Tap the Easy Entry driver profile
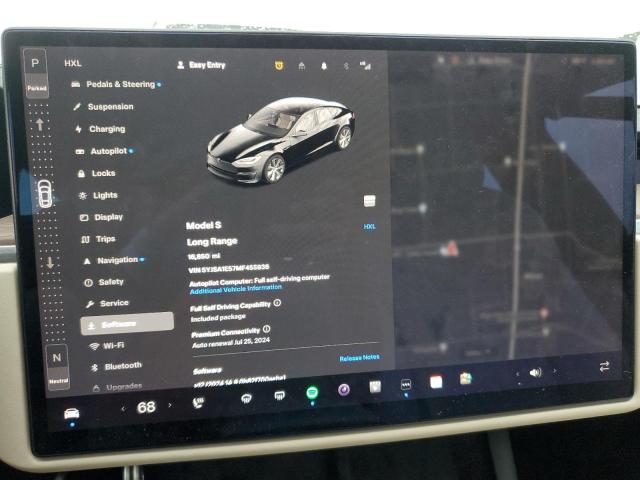The image size is (640, 480). [x=201, y=65]
